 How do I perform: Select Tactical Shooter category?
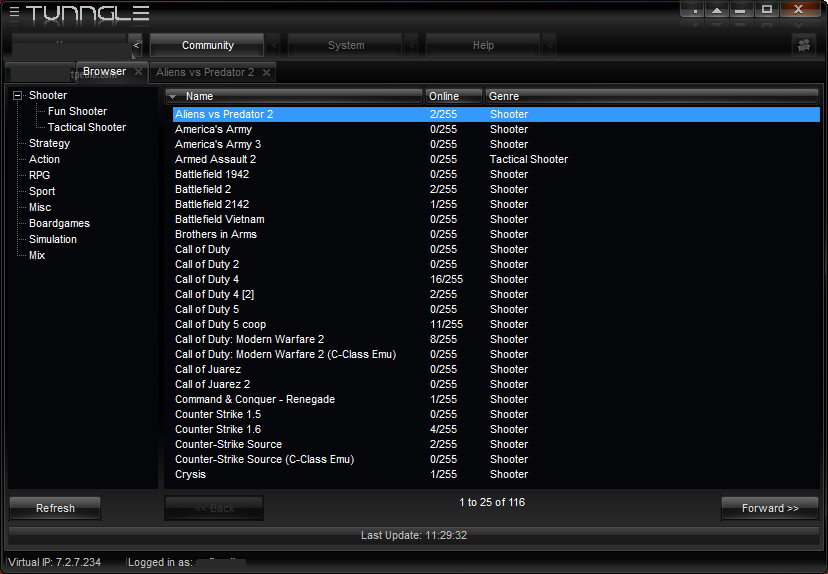click(x=87, y=127)
